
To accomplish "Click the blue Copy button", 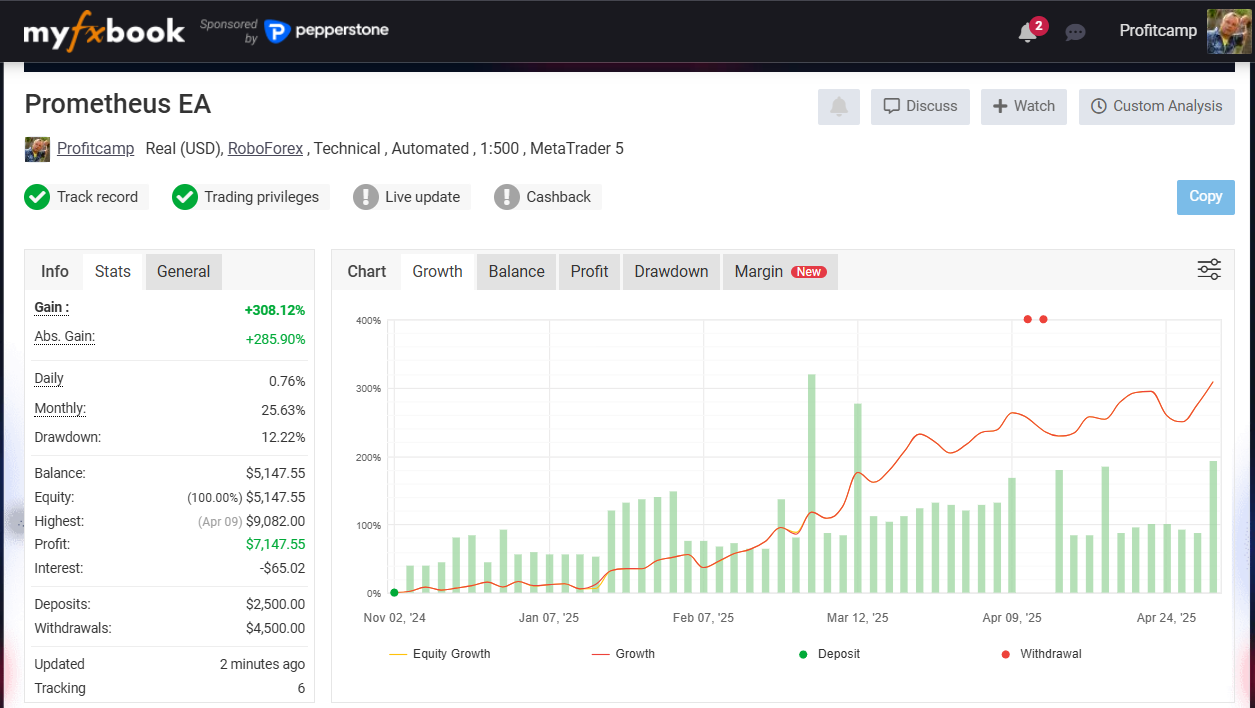I will click(x=1206, y=197).
